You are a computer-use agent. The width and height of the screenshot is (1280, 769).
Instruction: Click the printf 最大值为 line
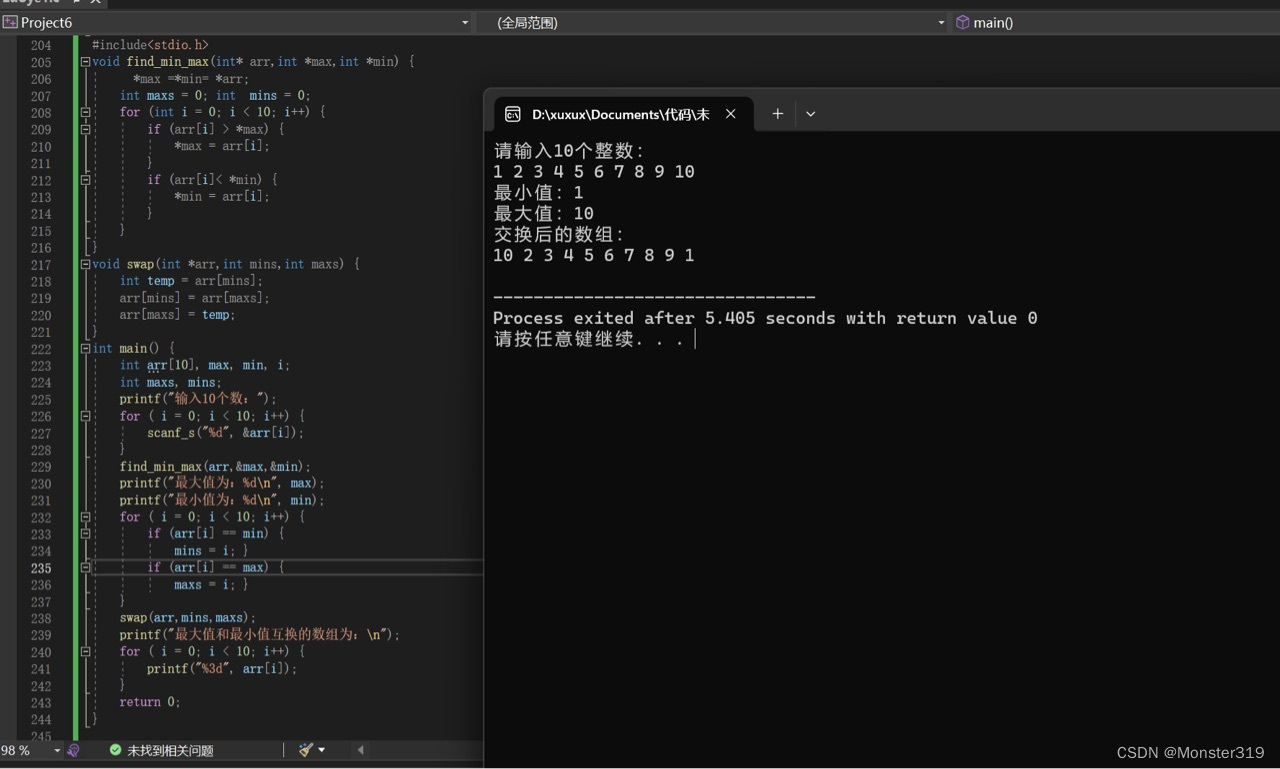(x=222, y=483)
